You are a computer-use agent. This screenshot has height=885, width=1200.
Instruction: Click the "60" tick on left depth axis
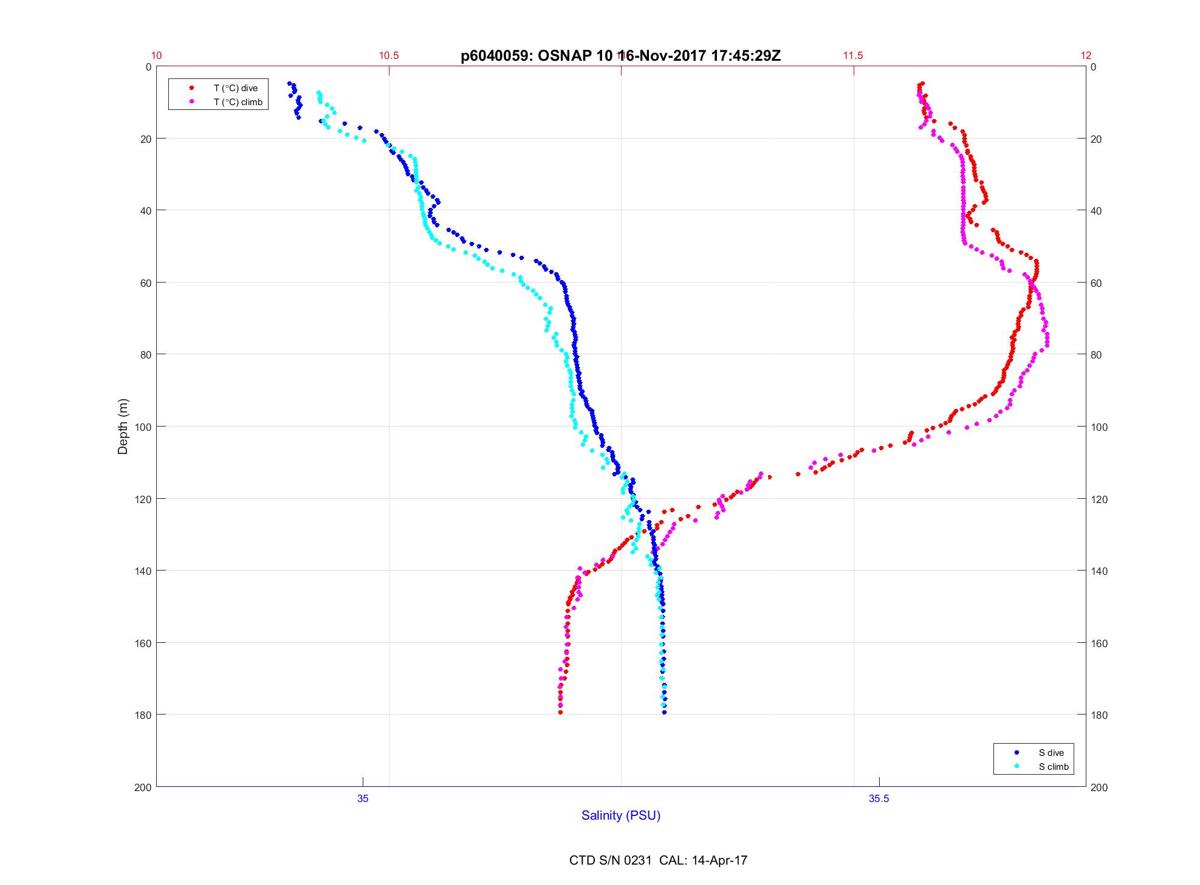pos(146,283)
